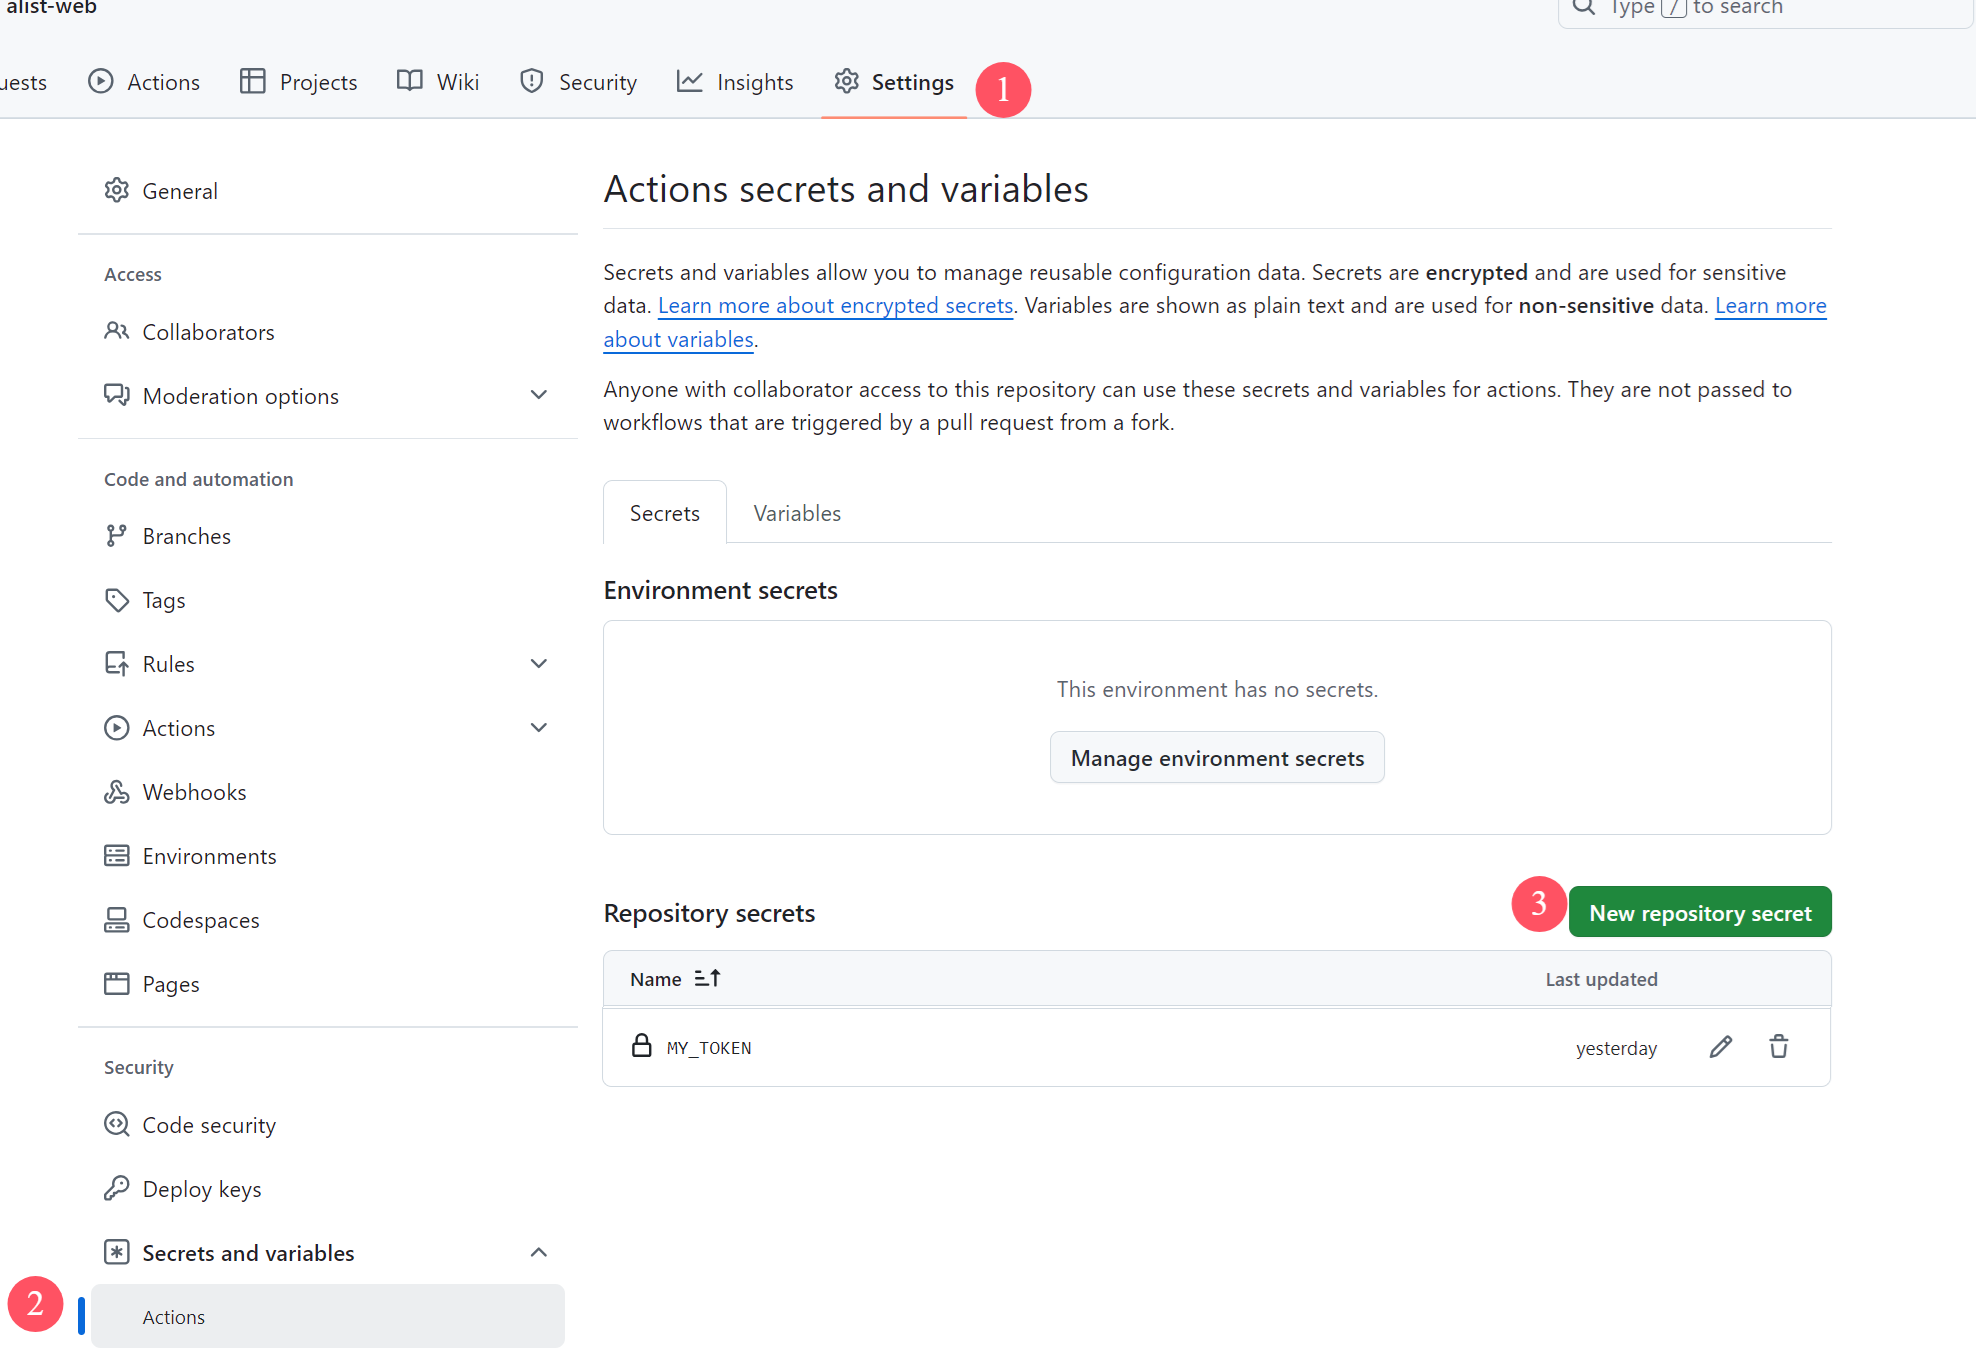Click the Code security scan icon
Viewport: 1976px width, 1352px height.
(117, 1124)
